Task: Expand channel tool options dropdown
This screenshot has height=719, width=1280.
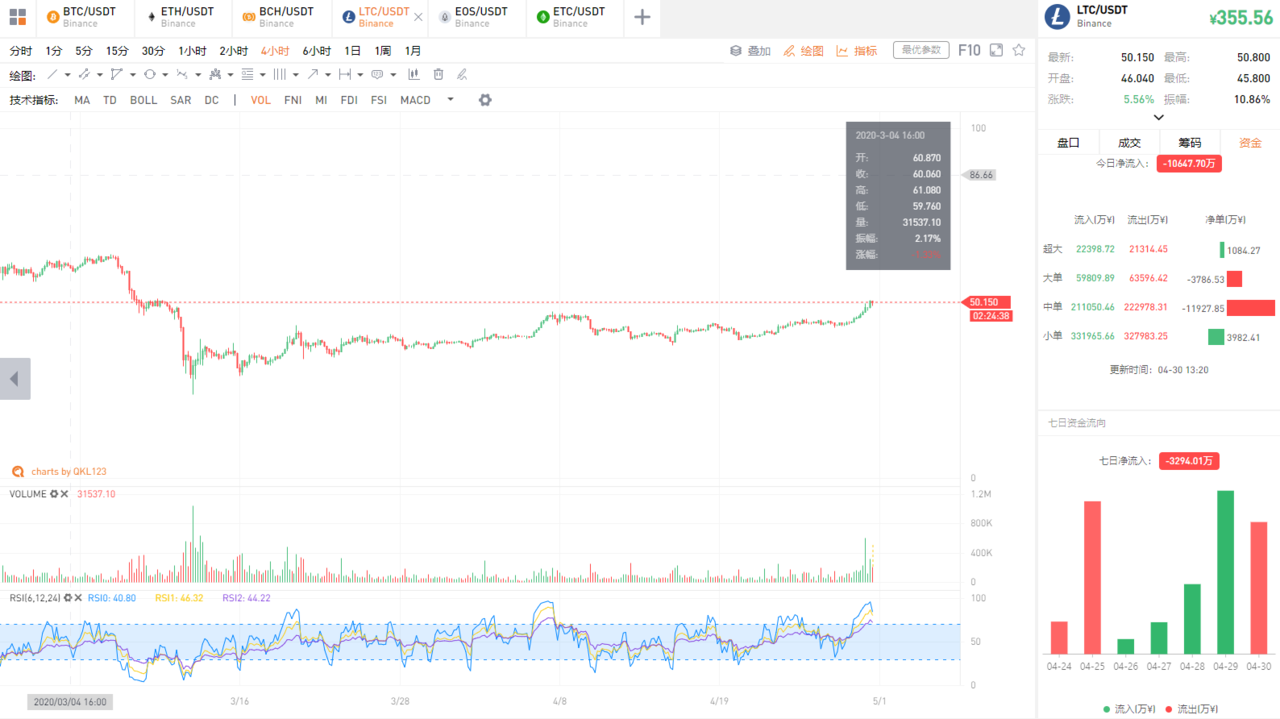Action: 99,75
